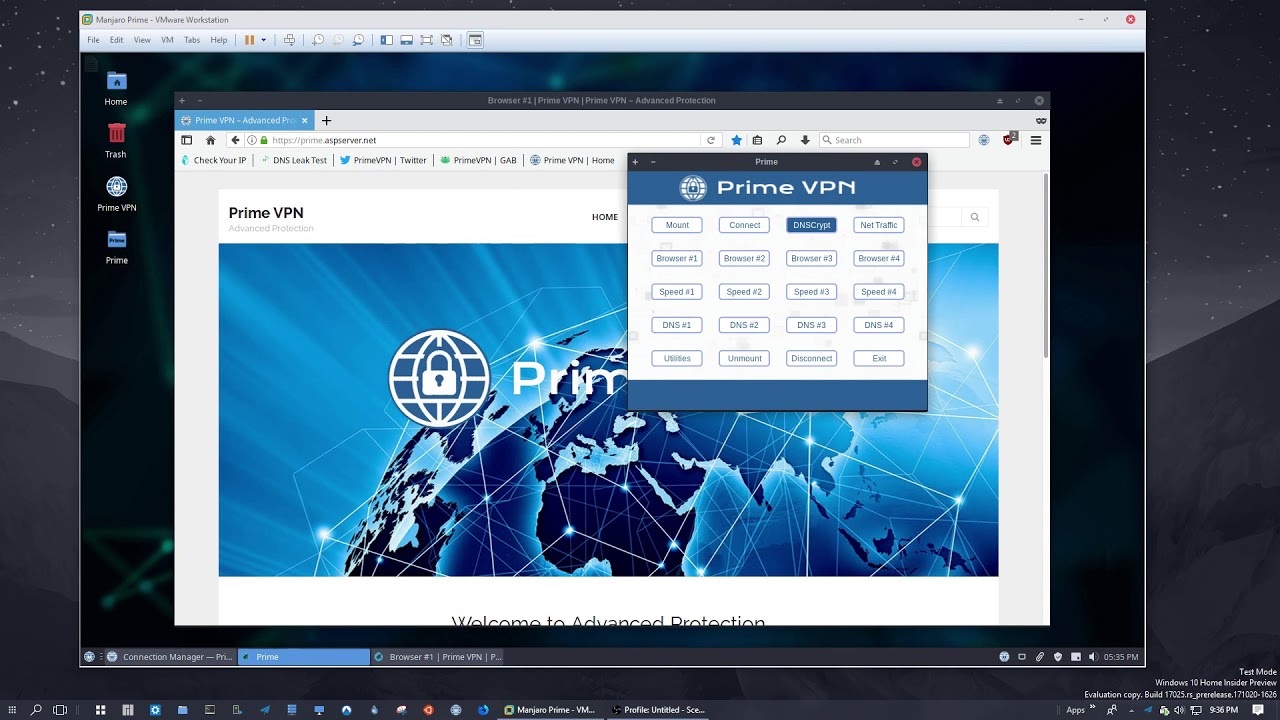Open browser downloads arrow icon
This screenshot has height=720, width=1280.
(804, 140)
